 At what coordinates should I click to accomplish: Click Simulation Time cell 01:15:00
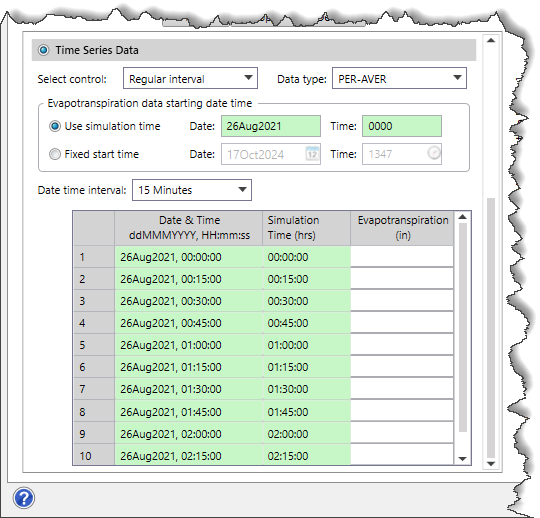coord(307,367)
